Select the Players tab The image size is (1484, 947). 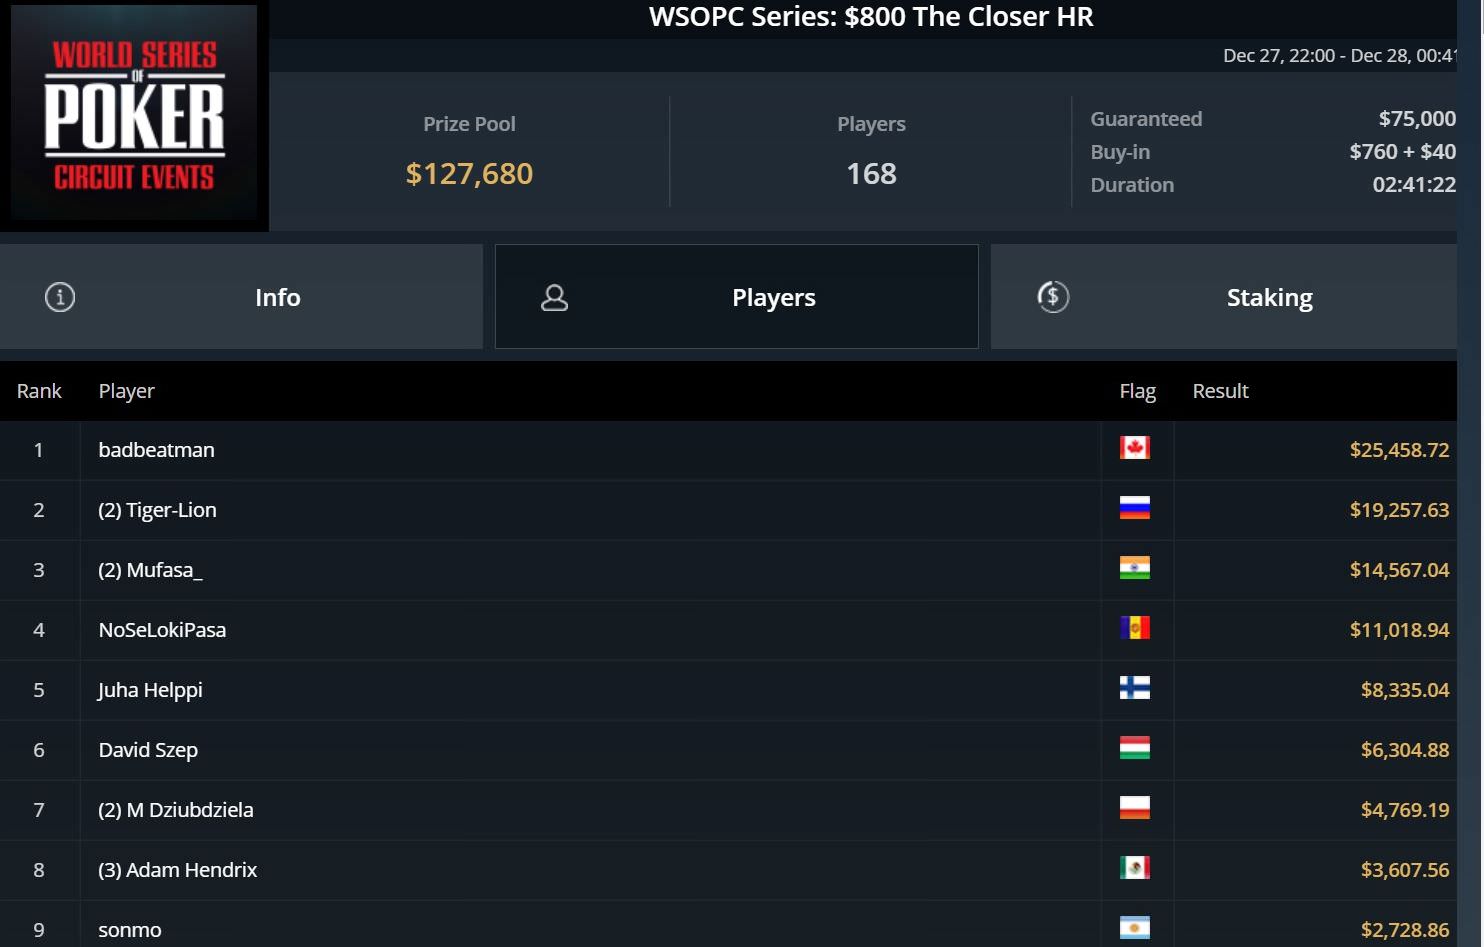[x=737, y=297]
